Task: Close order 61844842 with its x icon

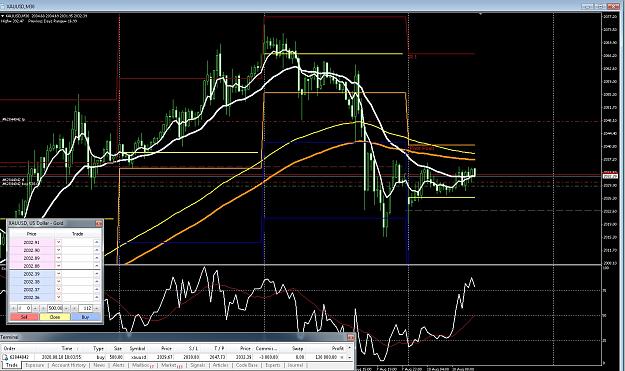Action: 341,357
